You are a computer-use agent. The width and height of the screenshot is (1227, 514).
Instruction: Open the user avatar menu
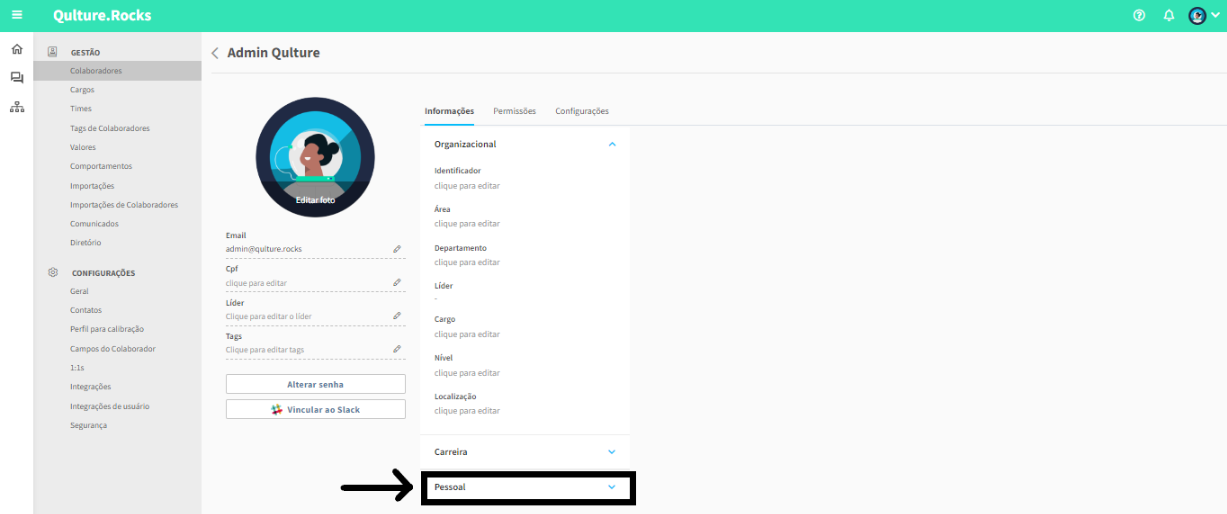point(1203,16)
